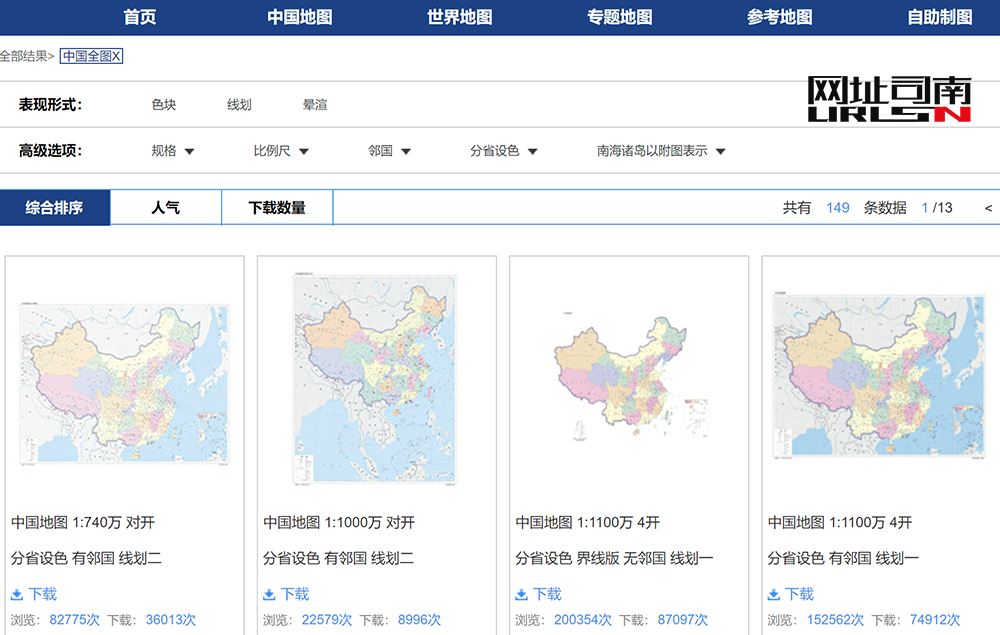Image resolution: width=1000 pixels, height=635 pixels.
Task: Select 晕渲 display style
Action: (x=315, y=104)
